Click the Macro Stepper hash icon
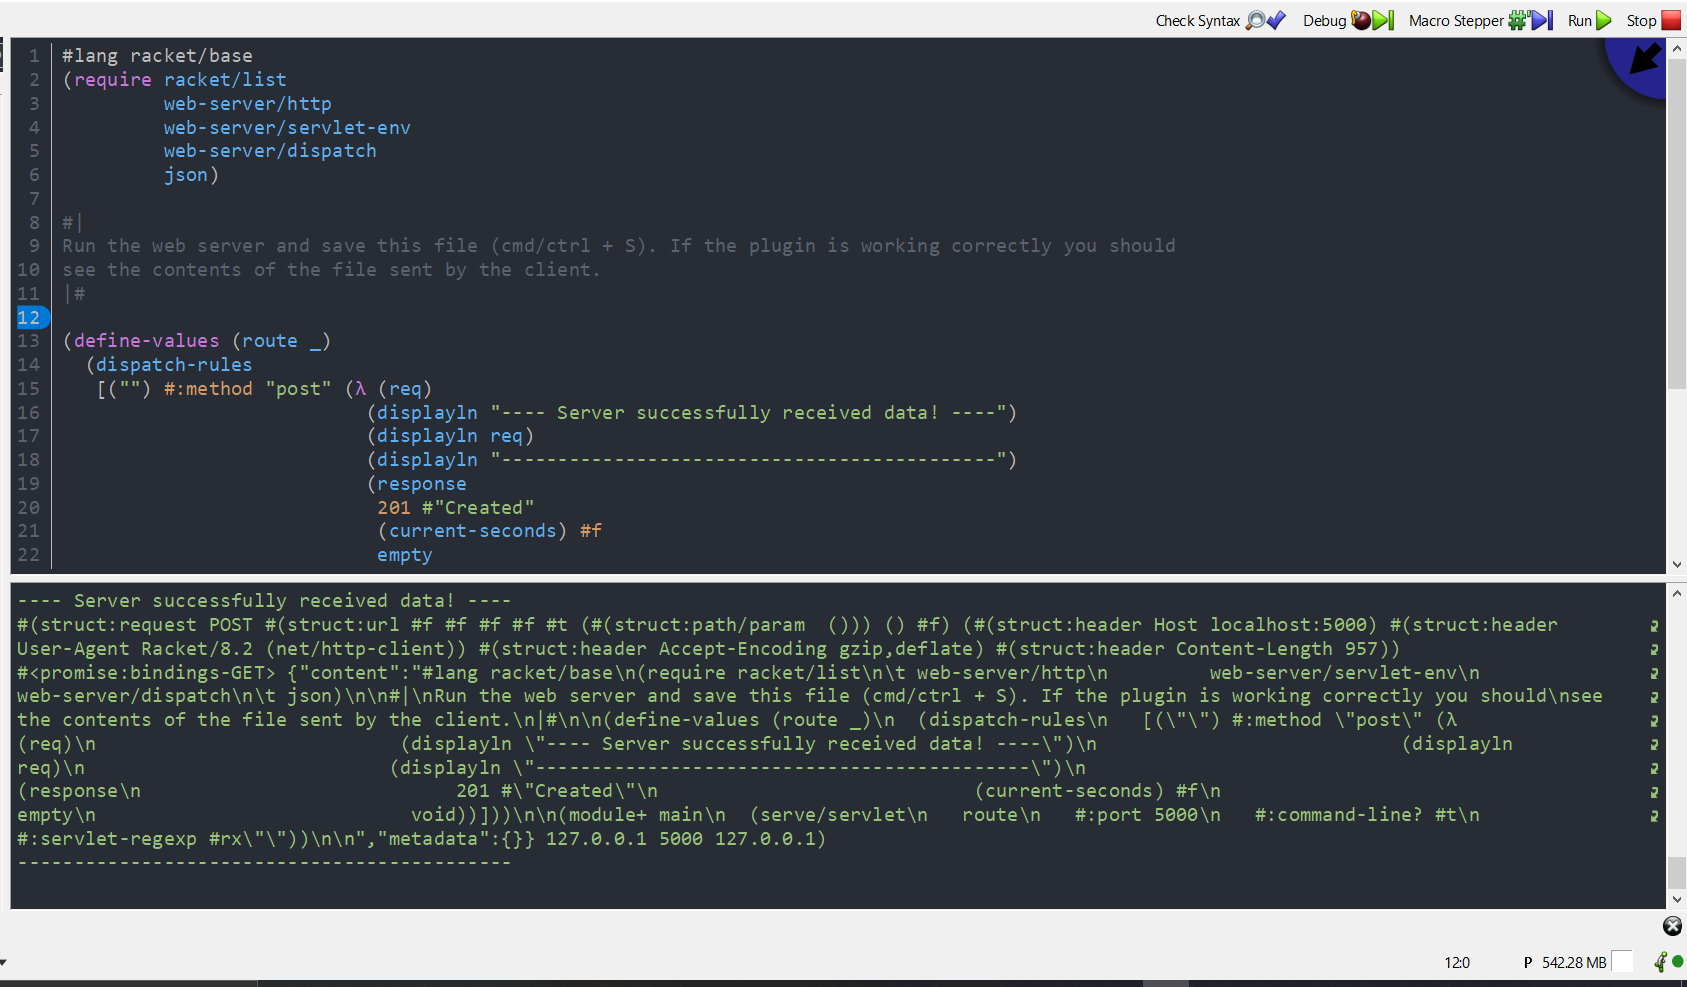Screen dimensions: 1687x987 [1518, 20]
